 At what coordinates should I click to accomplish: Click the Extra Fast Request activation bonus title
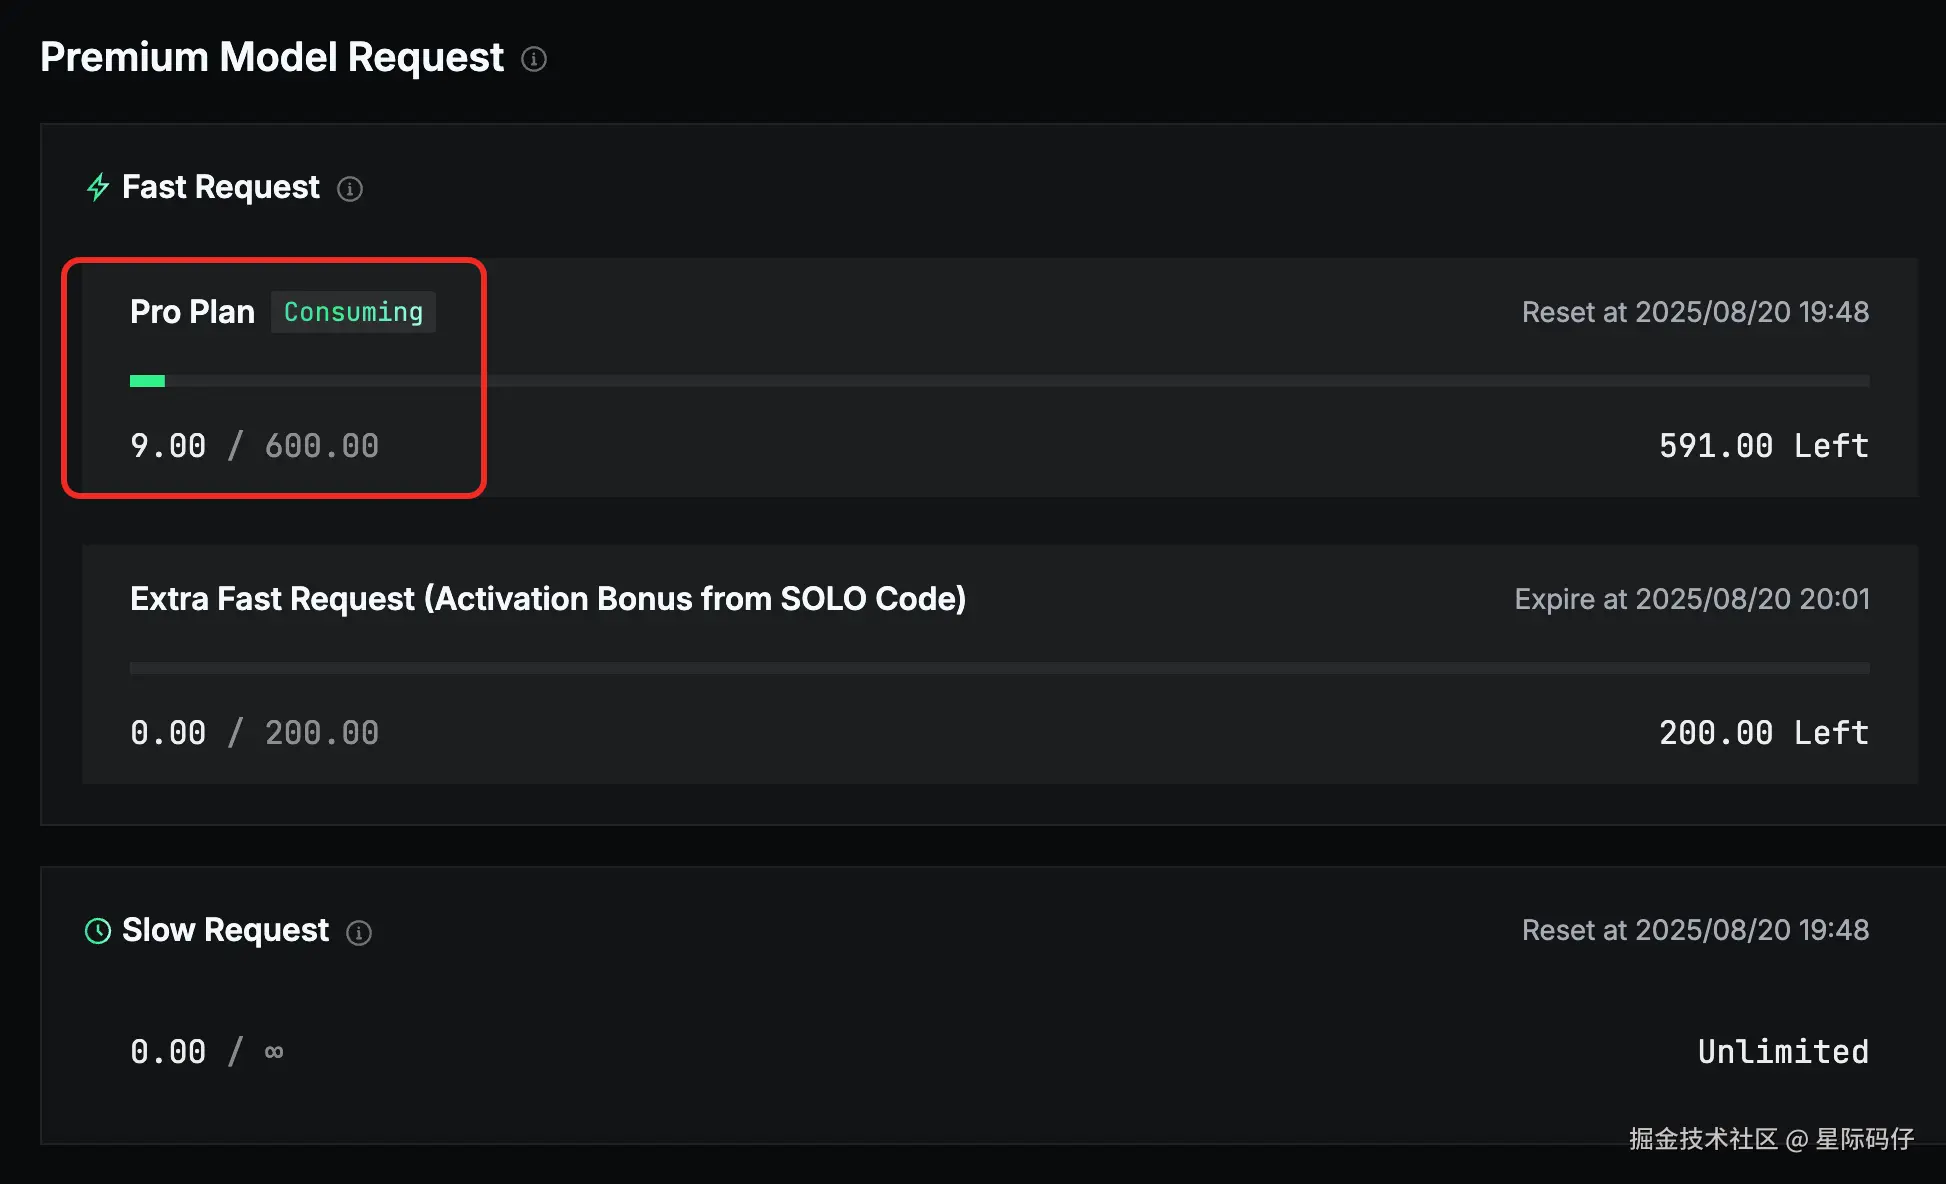(x=548, y=599)
